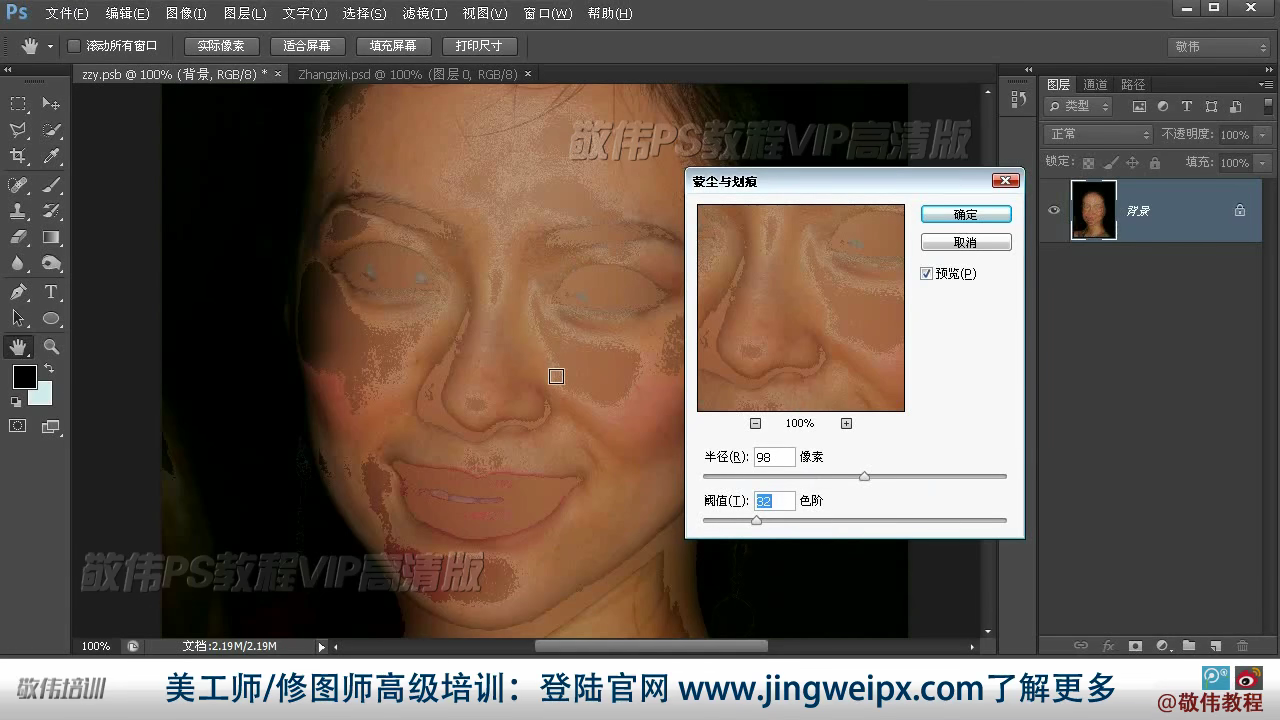Viewport: 1280px width, 720px height.
Task: Open the workspace switcher dropdown
Action: (x=1219, y=47)
